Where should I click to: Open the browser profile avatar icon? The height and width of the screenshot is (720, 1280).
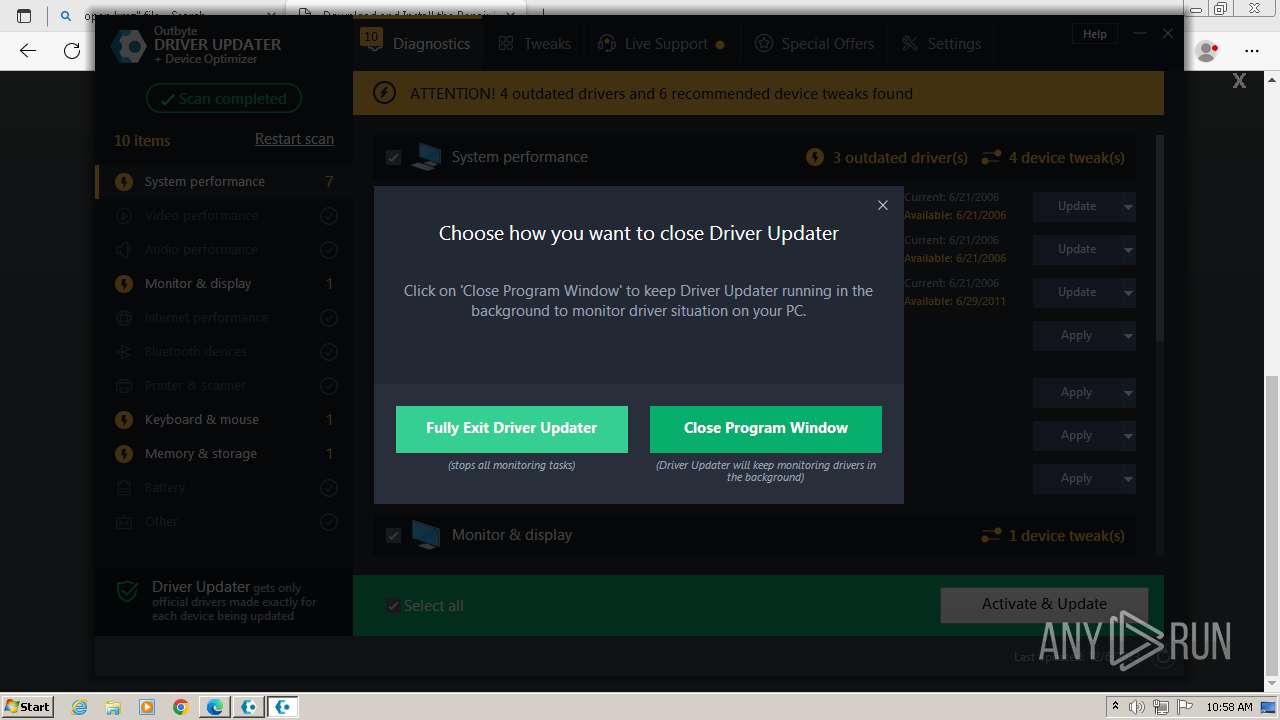1206,50
